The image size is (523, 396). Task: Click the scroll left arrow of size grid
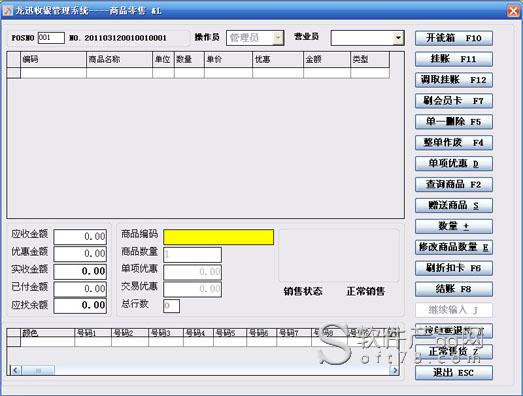(x=15, y=370)
